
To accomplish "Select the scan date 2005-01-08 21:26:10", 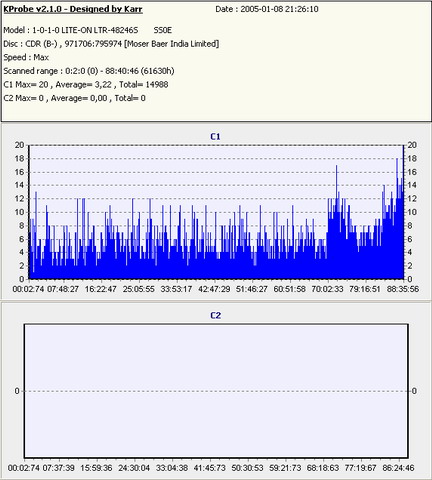I will 279,9.
